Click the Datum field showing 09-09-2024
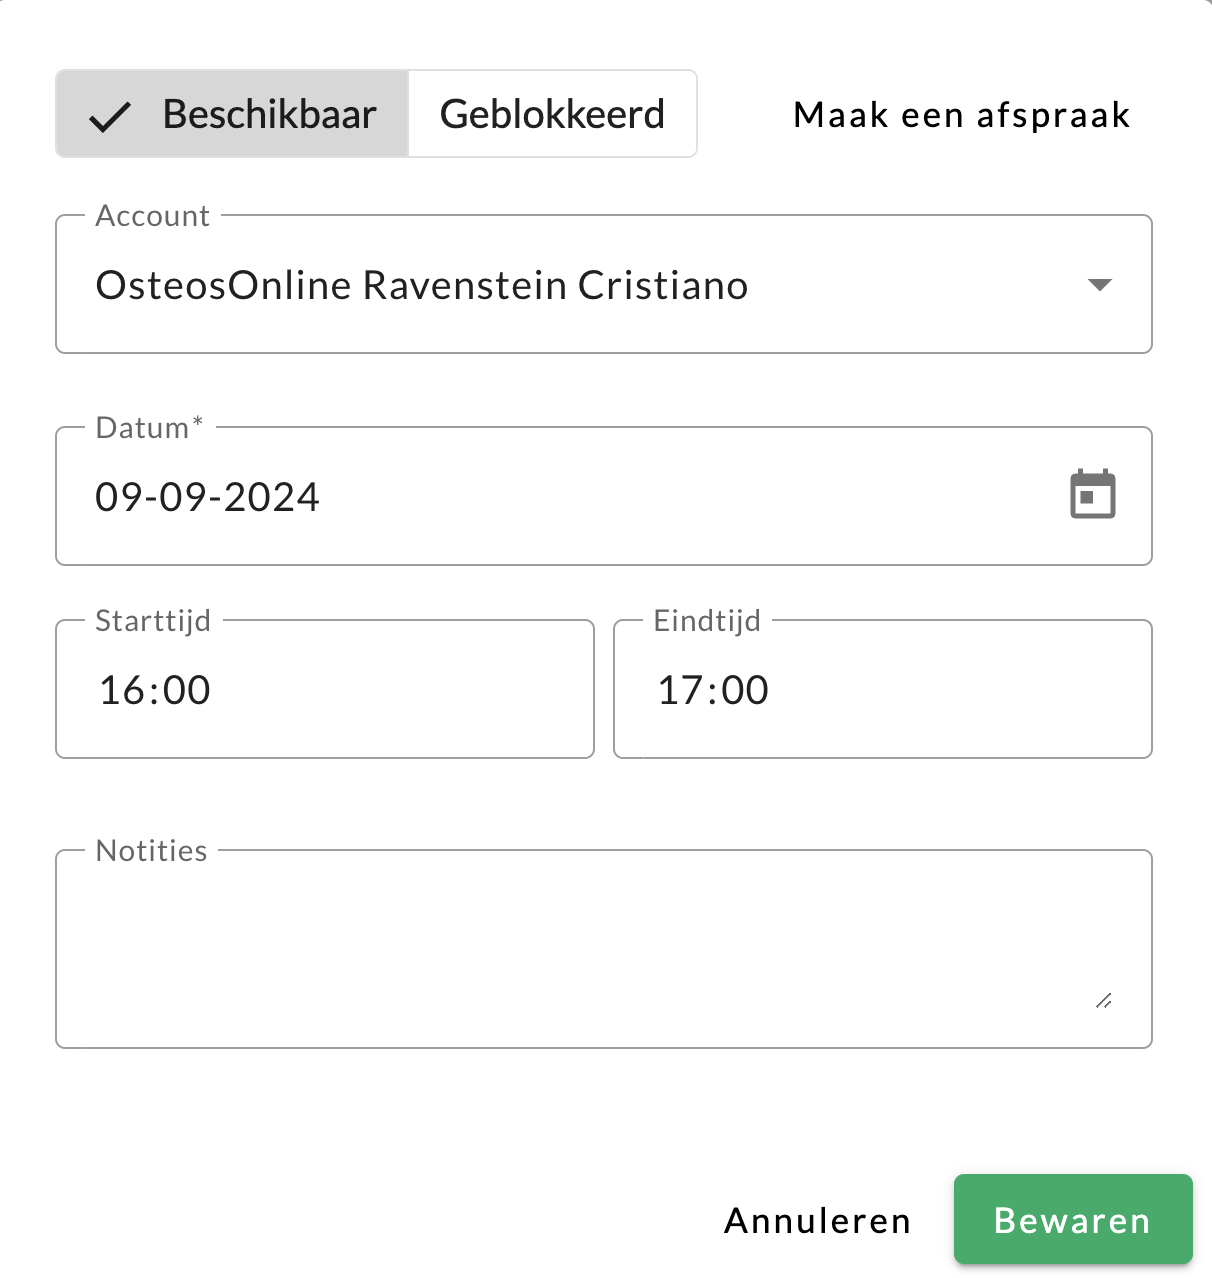This screenshot has height=1278, width=1212. click(x=500, y=496)
